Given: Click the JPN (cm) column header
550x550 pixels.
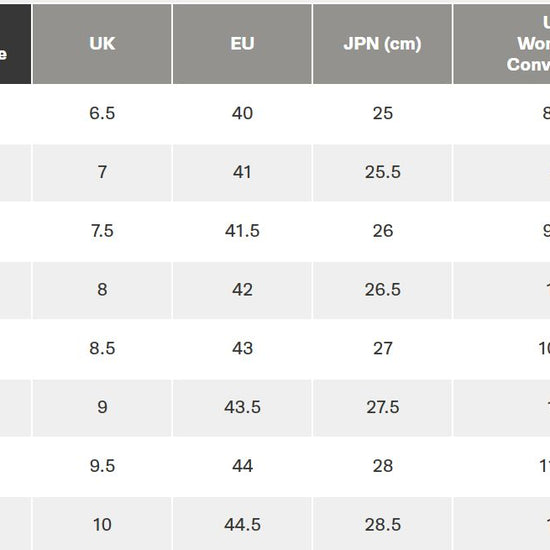Looking at the screenshot, I should point(382,44).
